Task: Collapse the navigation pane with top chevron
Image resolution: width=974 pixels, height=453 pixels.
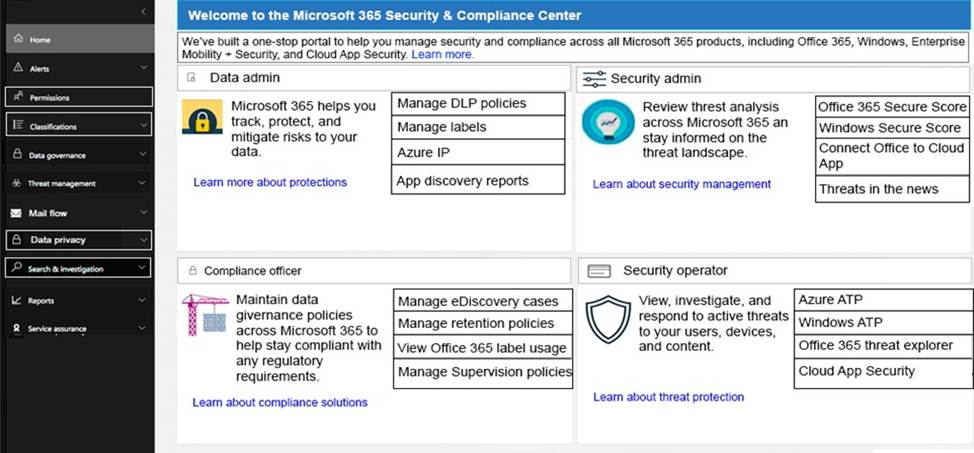Action: 143,12
